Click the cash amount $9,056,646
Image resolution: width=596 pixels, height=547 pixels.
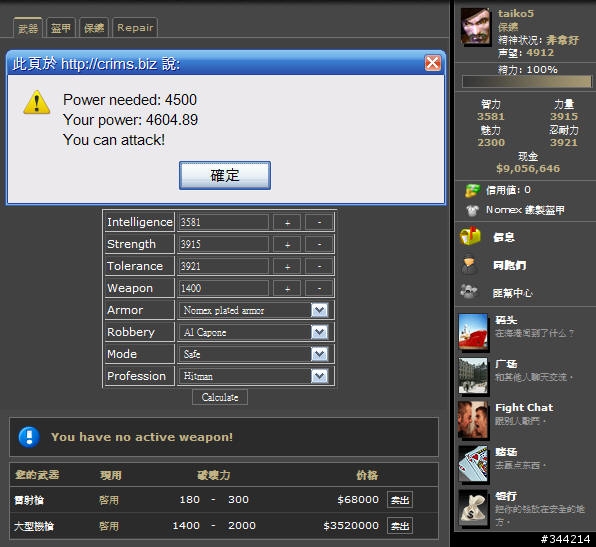(528, 168)
